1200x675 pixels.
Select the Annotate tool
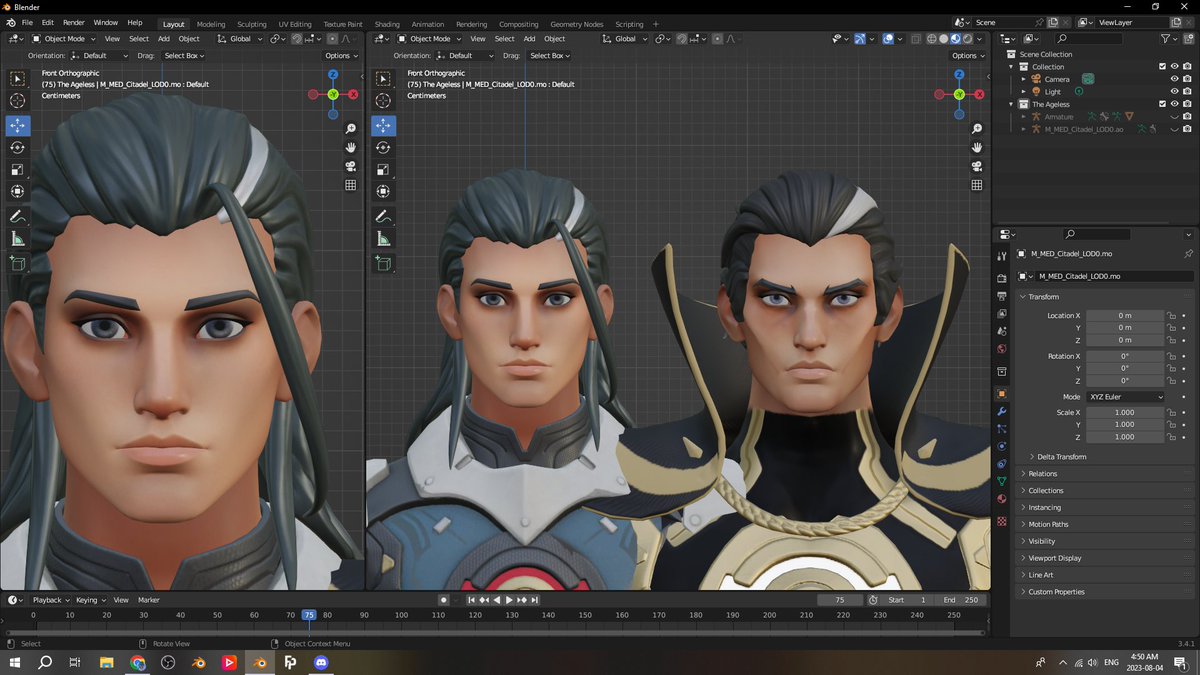pyautogui.click(x=16, y=216)
